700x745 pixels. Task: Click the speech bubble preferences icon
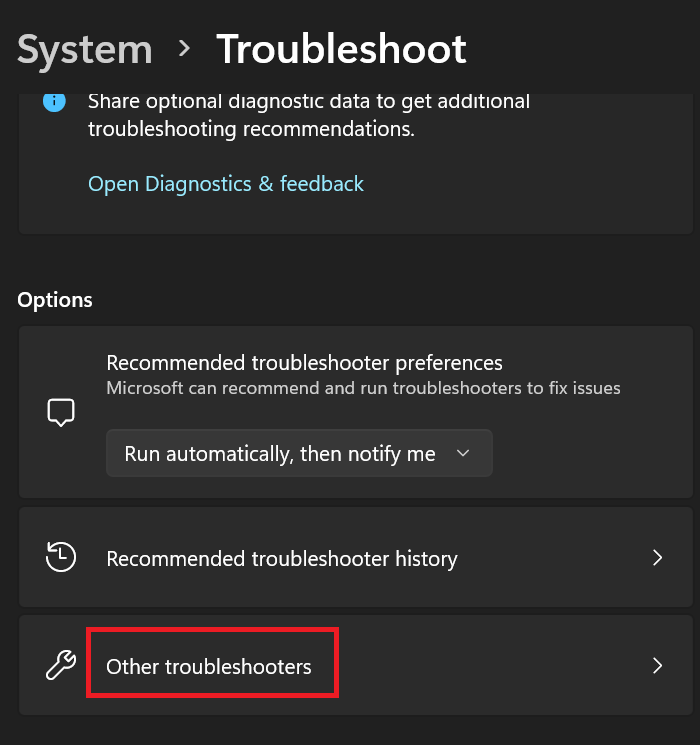click(61, 412)
